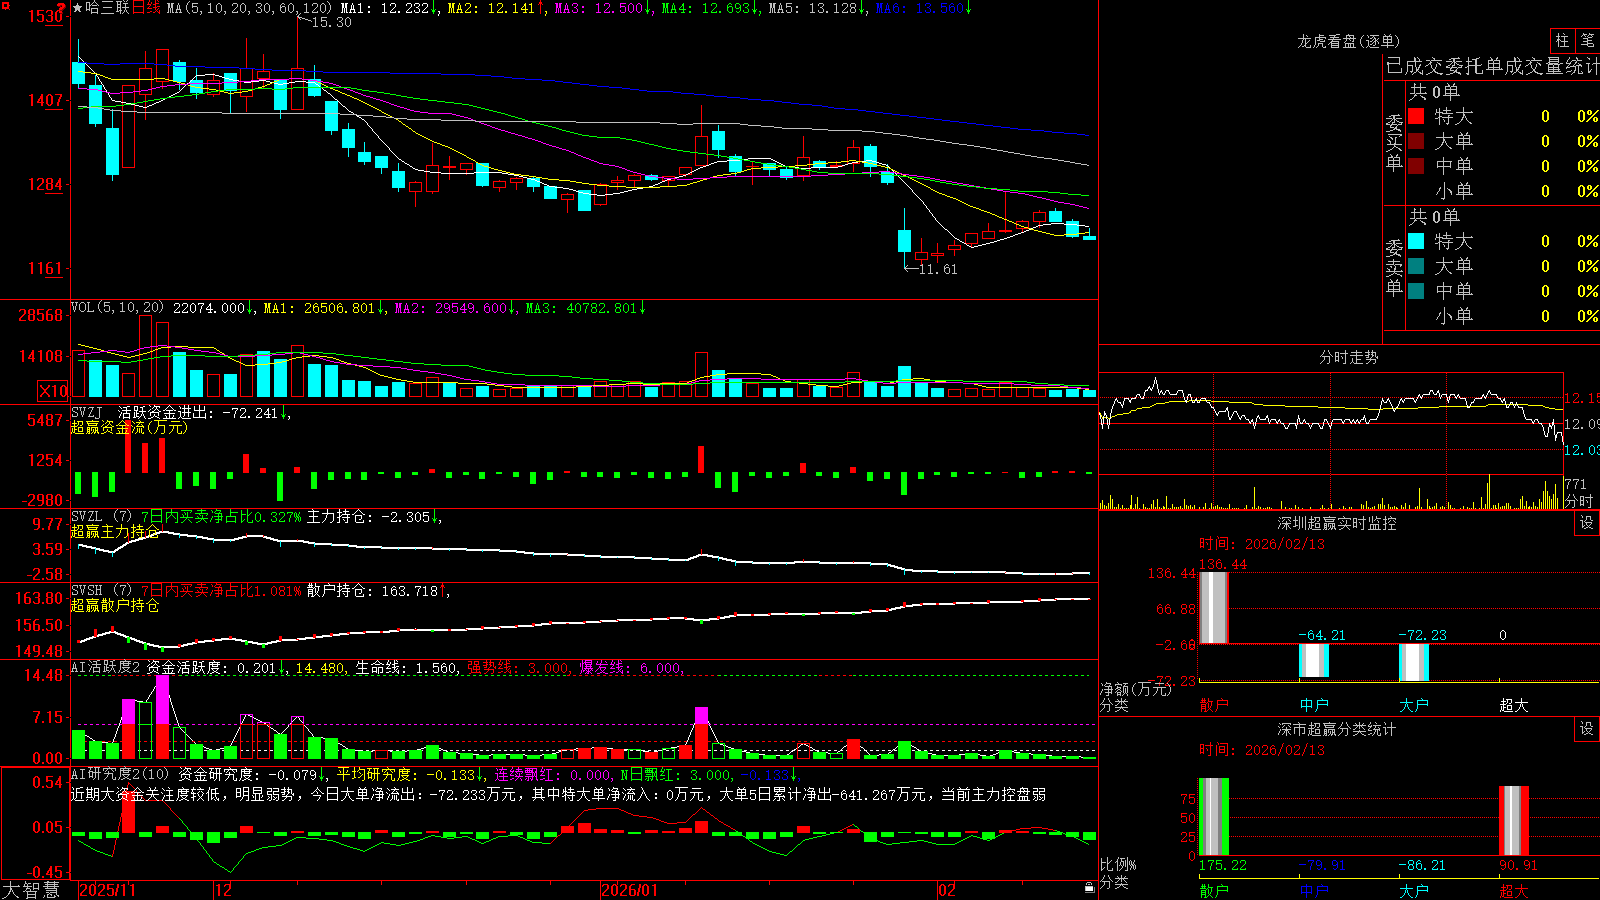
Task: Switch order view to 笔 tick mode
Action: [1587, 40]
